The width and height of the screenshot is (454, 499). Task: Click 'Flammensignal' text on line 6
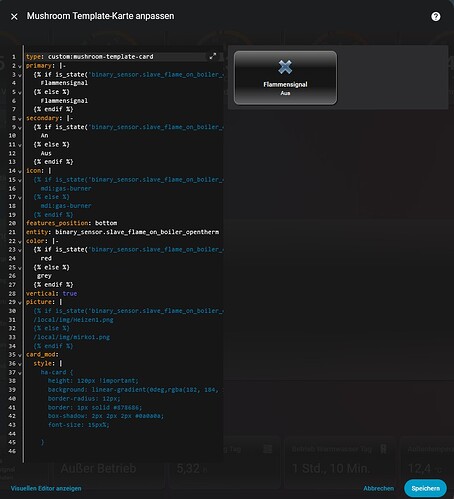pyautogui.click(x=64, y=100)
